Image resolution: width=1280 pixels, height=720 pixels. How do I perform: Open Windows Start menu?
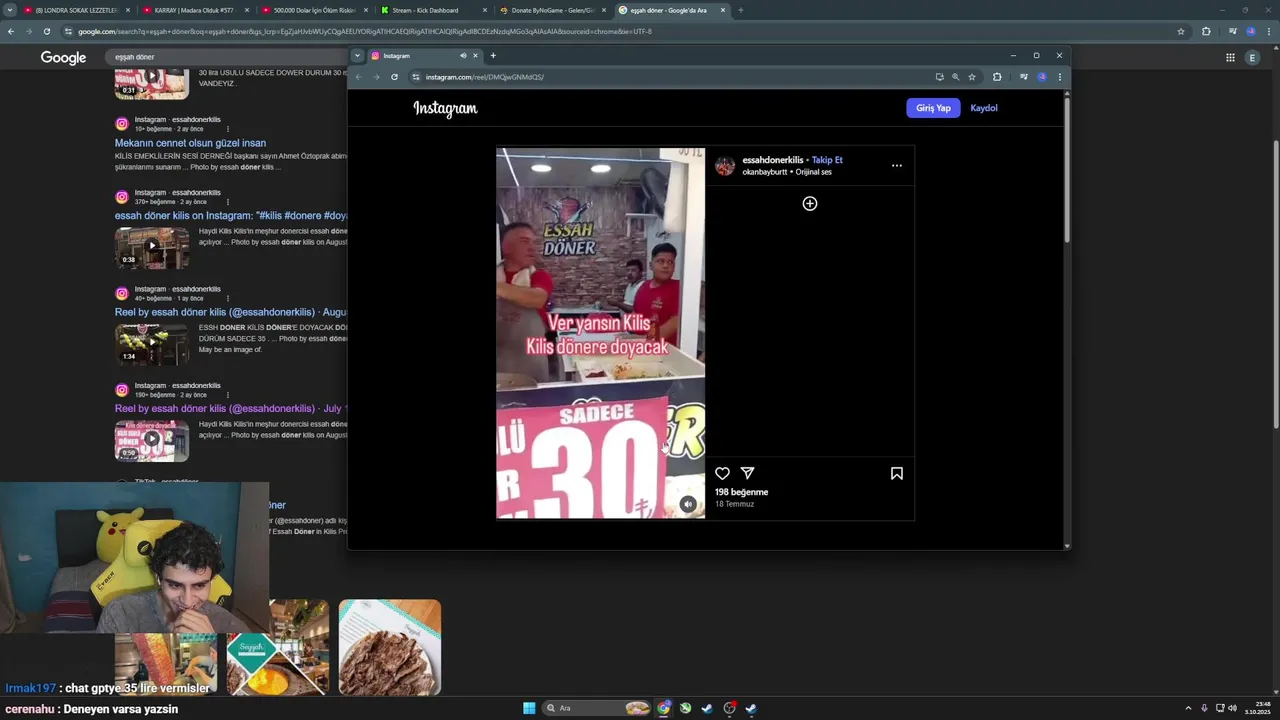click(529, 708)
